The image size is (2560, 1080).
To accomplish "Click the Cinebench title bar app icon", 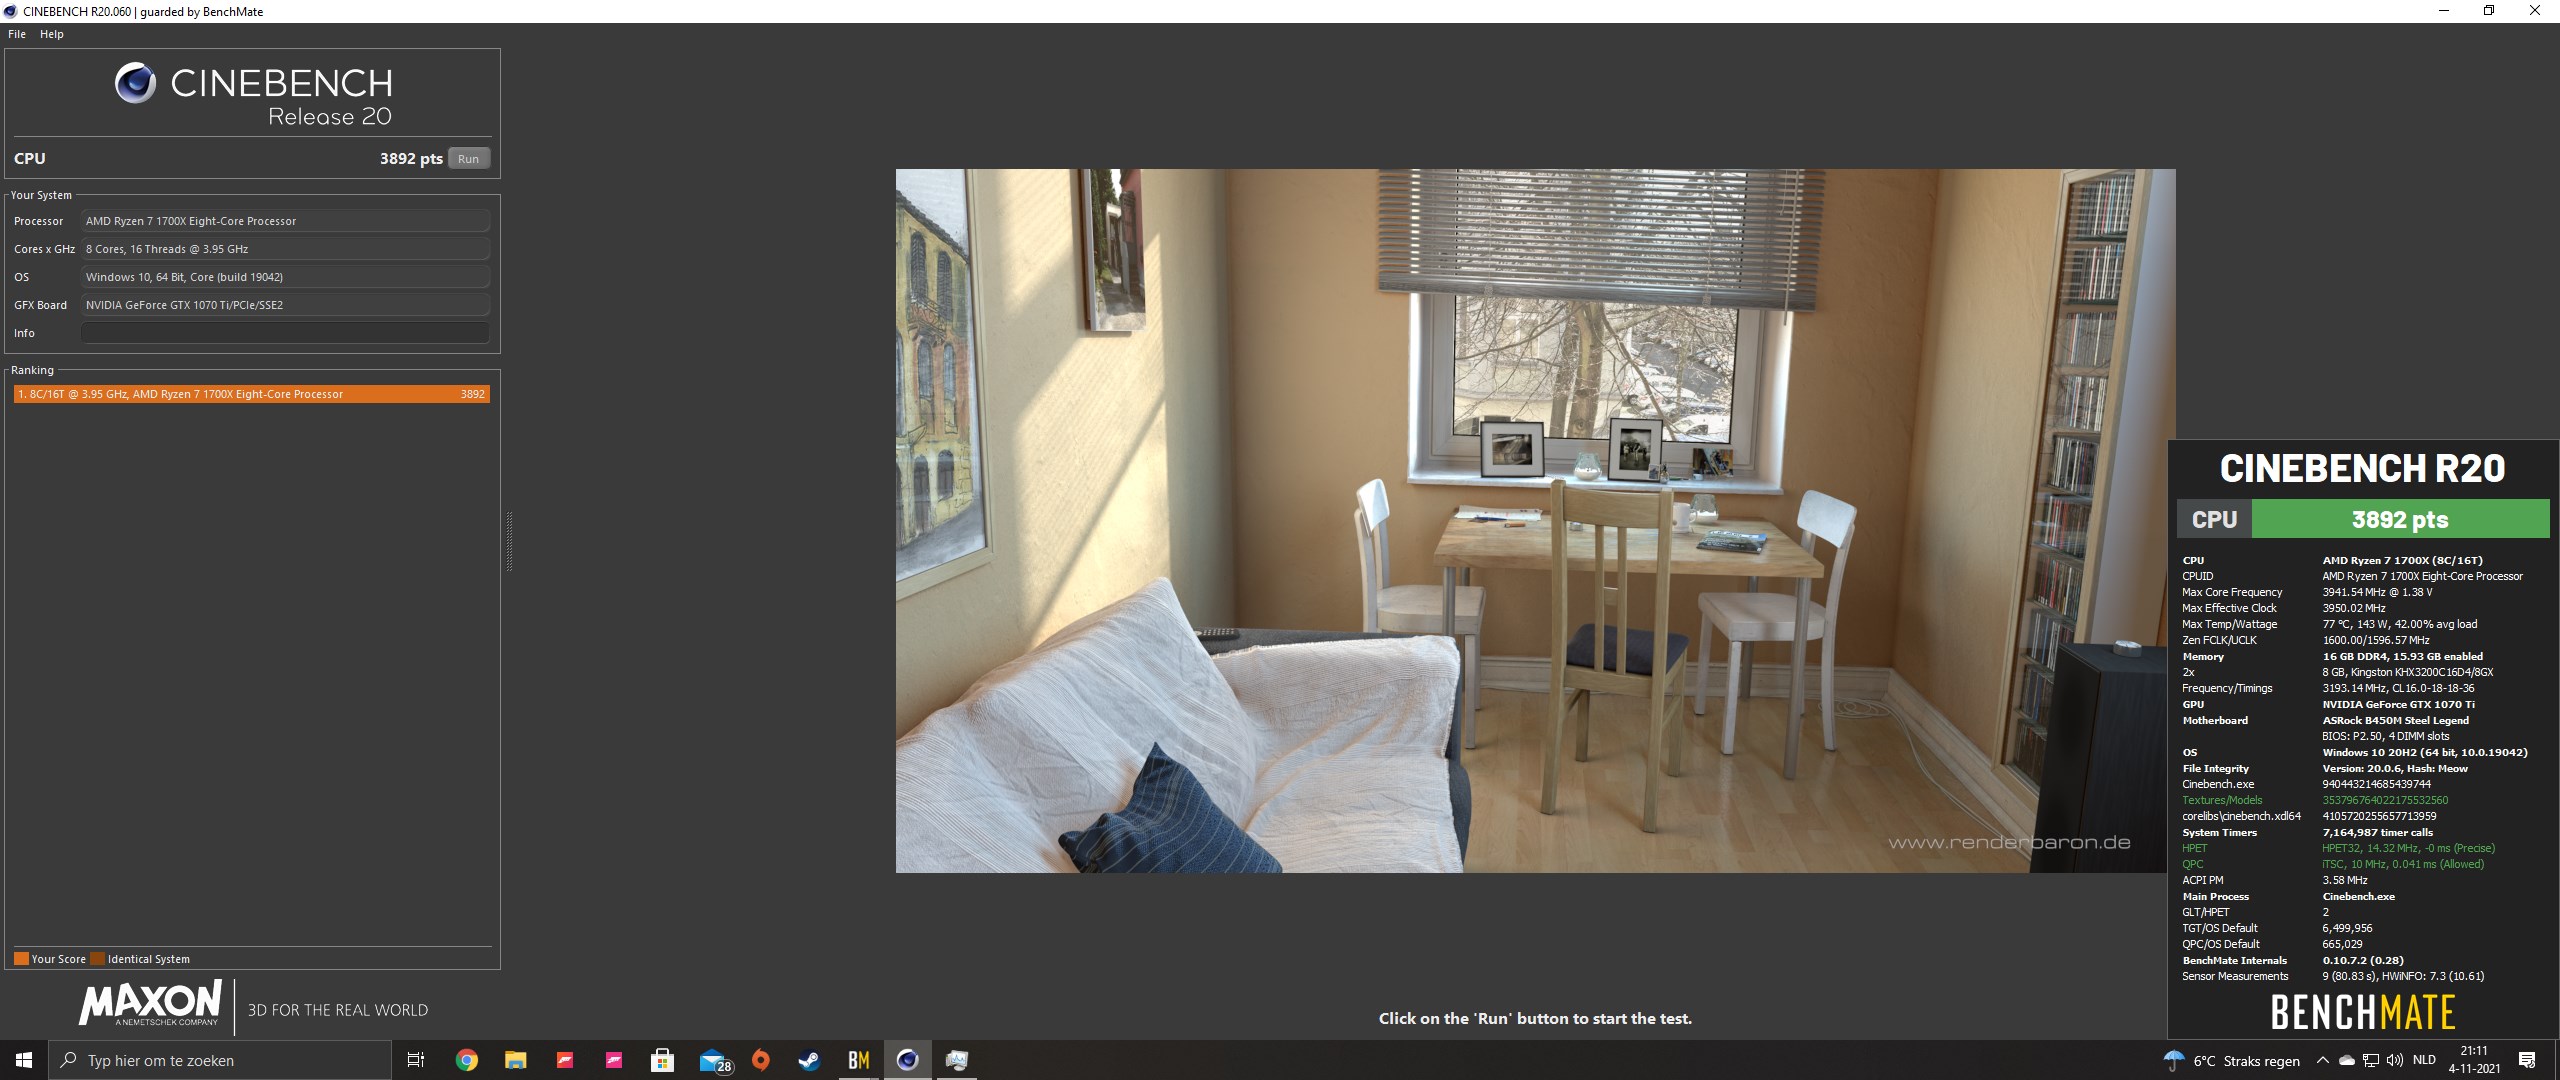I will coord(11,11).
